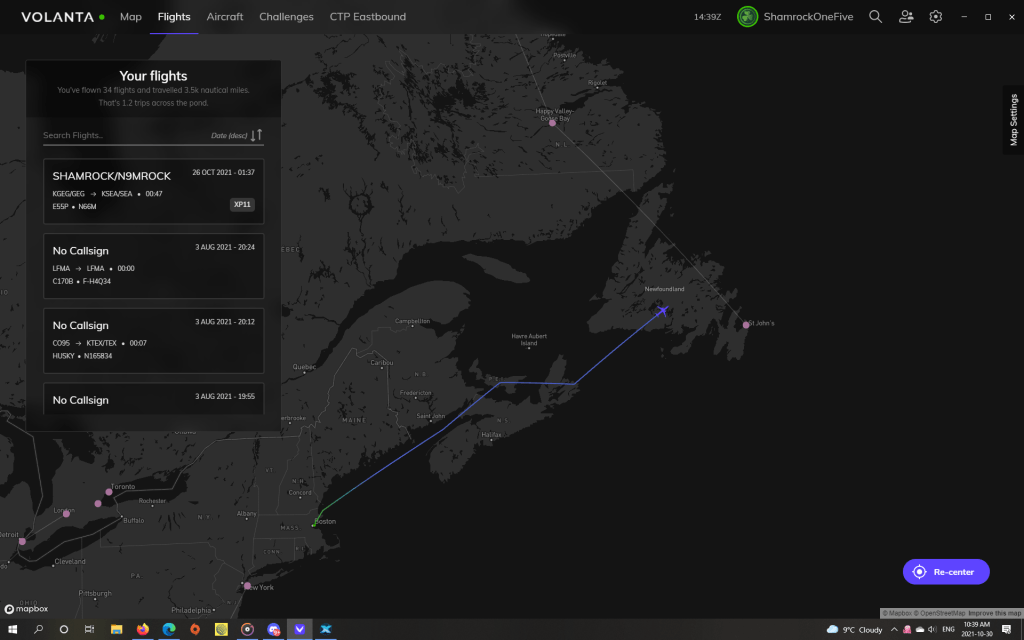
Task: Open the Challenges tab
Action: tap(286, 17)
